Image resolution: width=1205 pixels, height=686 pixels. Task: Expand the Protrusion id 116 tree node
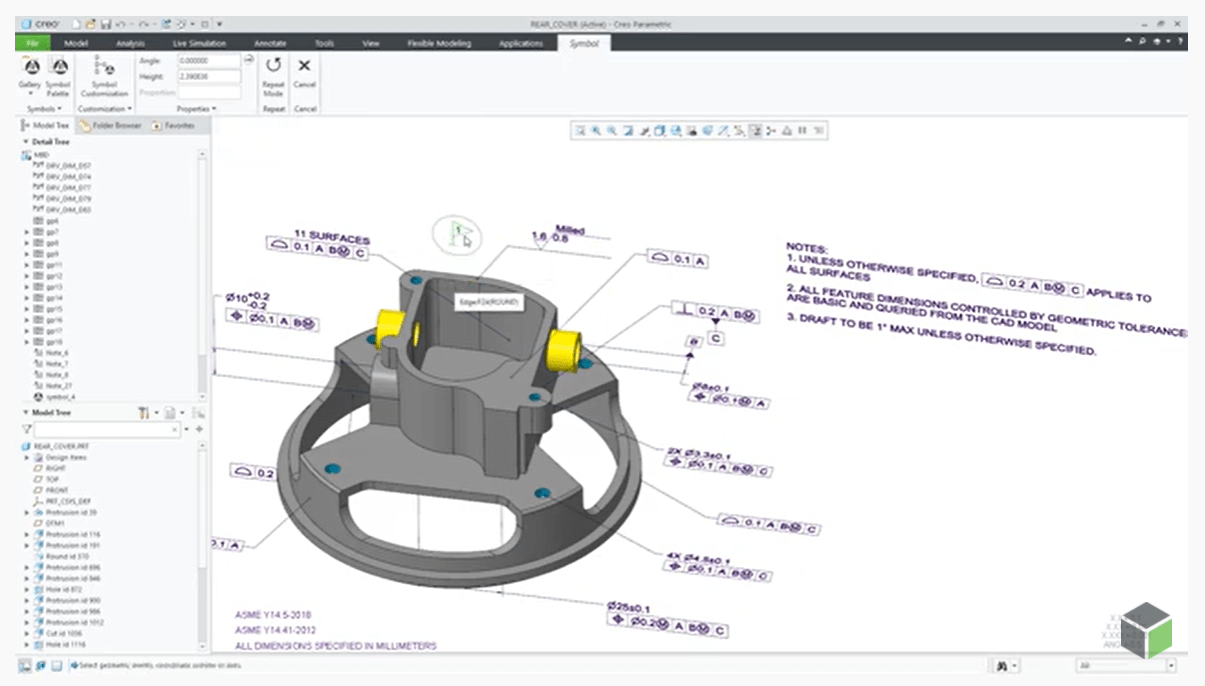click(x=26, y=534)
